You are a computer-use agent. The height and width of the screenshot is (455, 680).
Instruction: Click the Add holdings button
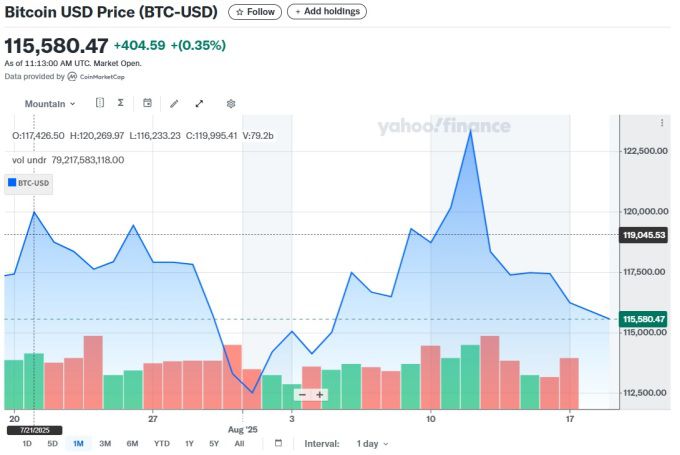pyautogui.click(x=327, y=12)
